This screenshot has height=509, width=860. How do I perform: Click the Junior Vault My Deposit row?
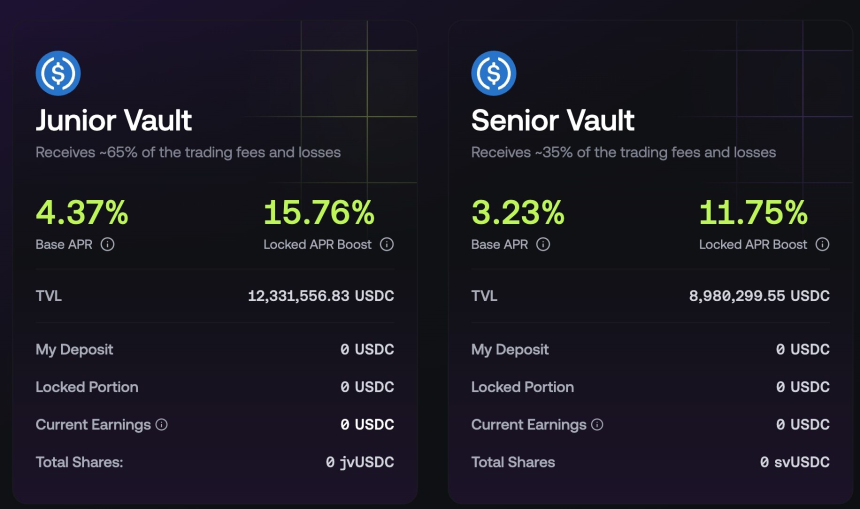click(x=215, y=349)
